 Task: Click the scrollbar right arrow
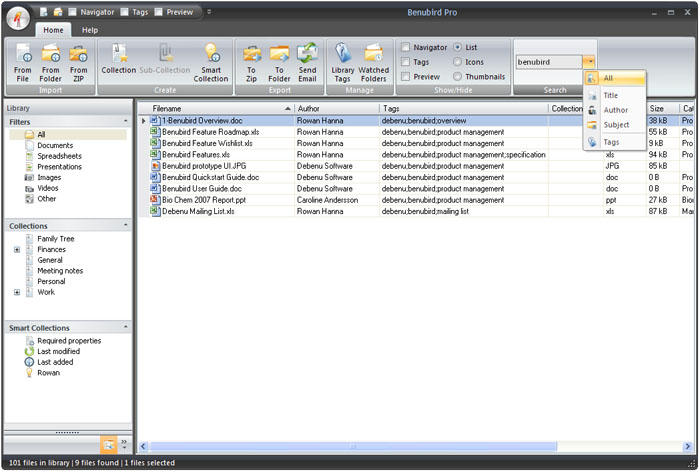coord(688,446)
